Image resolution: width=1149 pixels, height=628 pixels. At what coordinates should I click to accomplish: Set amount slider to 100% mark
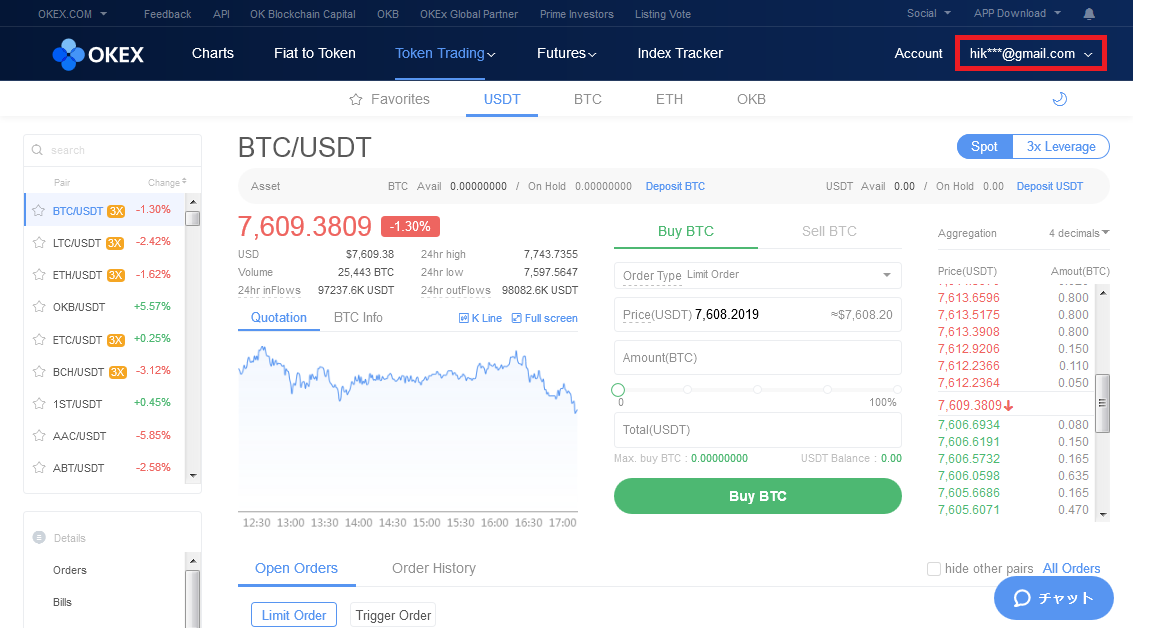pos(897,390)
